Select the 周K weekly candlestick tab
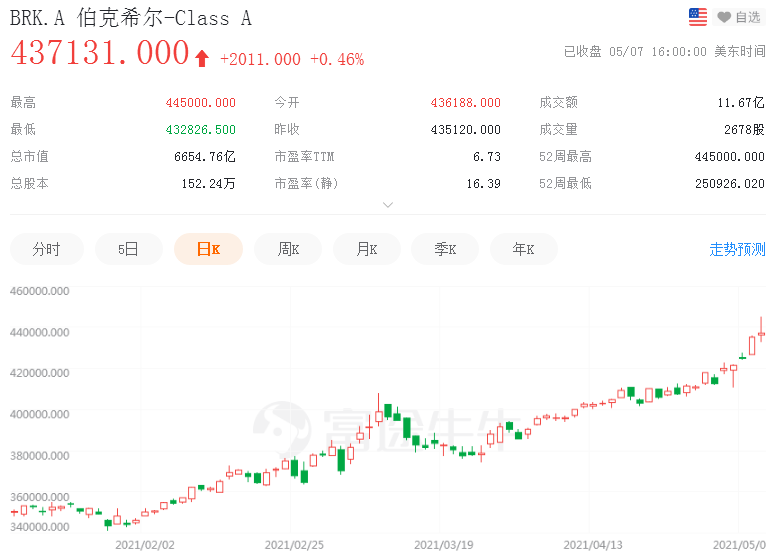Image resolution: width=782 pixels, height=558 pixels. (288, 249)
